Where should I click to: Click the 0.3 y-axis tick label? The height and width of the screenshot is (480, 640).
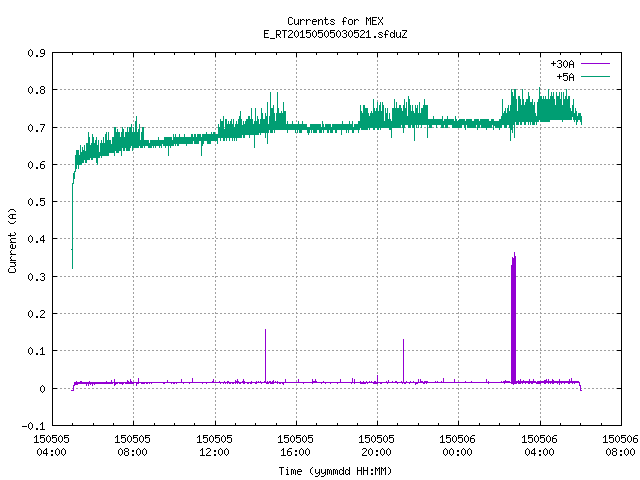(x=36, y=277)
